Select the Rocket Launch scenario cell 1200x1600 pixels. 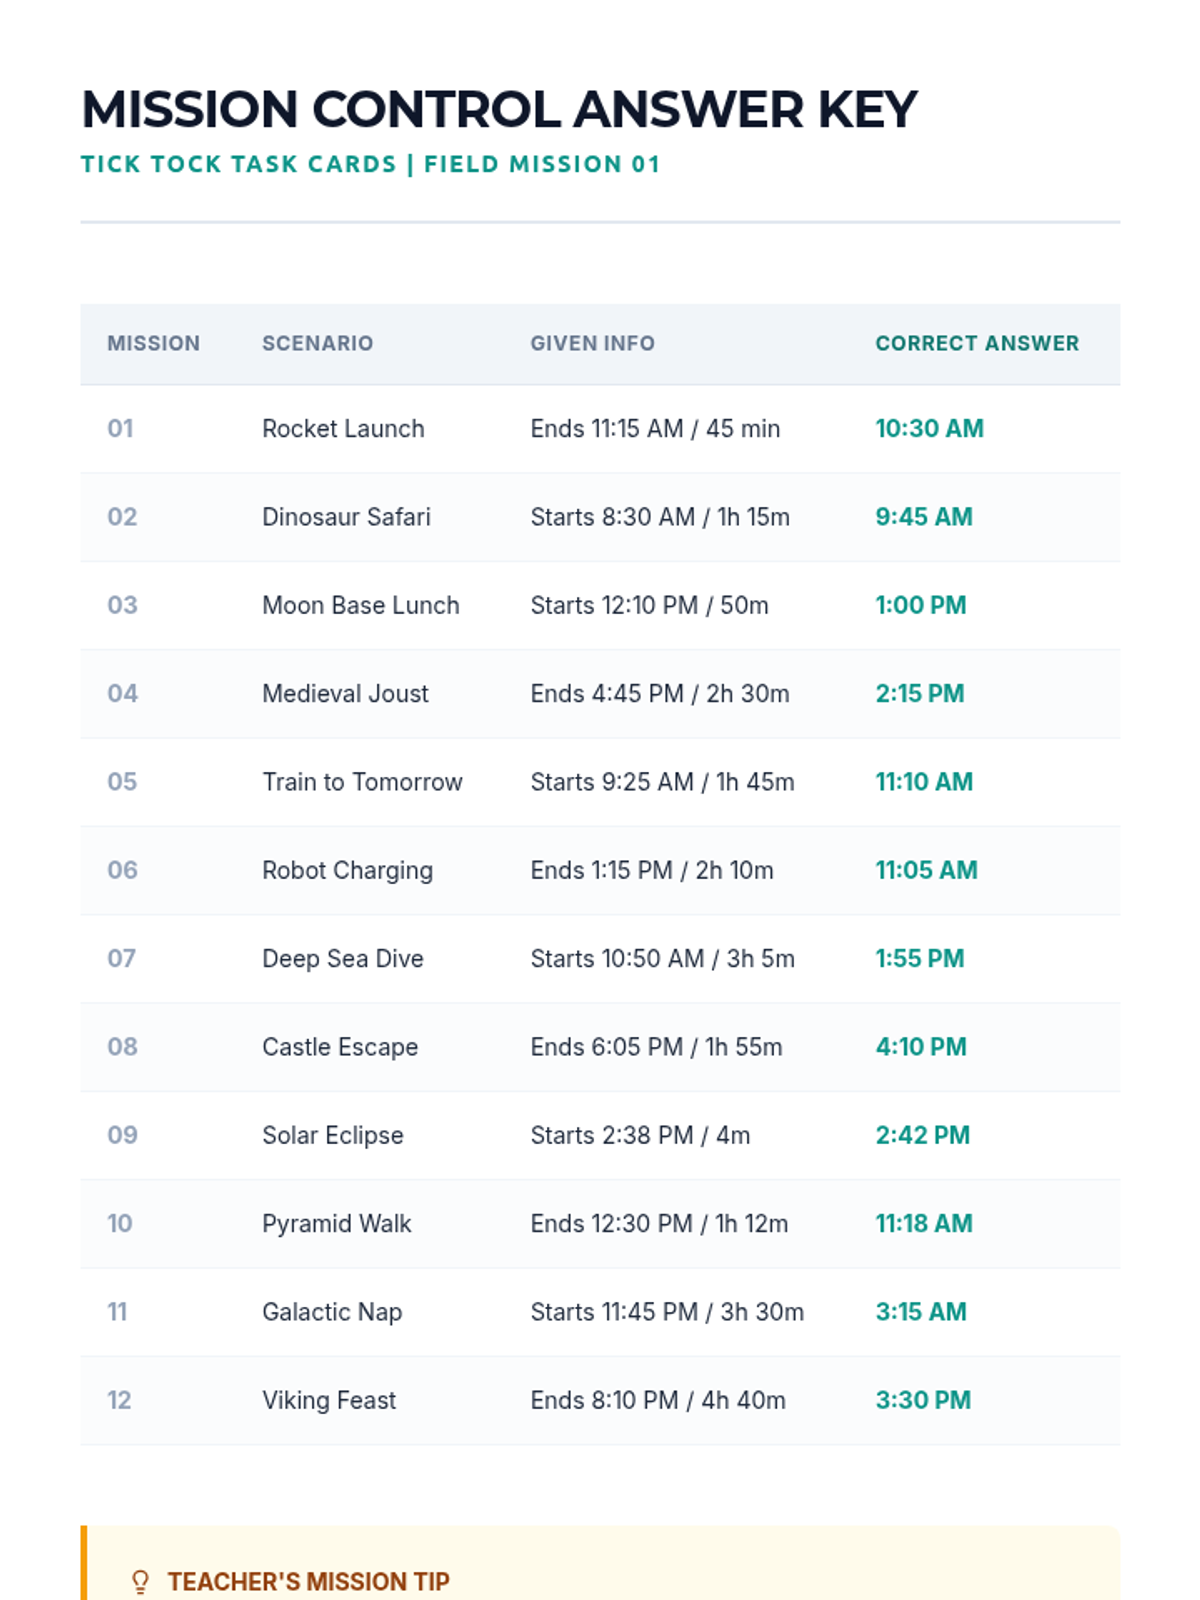coord(343,429)
